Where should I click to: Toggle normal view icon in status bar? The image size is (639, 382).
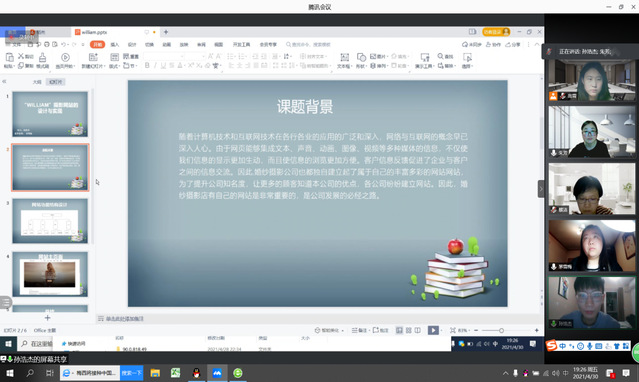(x=399, y=330)
